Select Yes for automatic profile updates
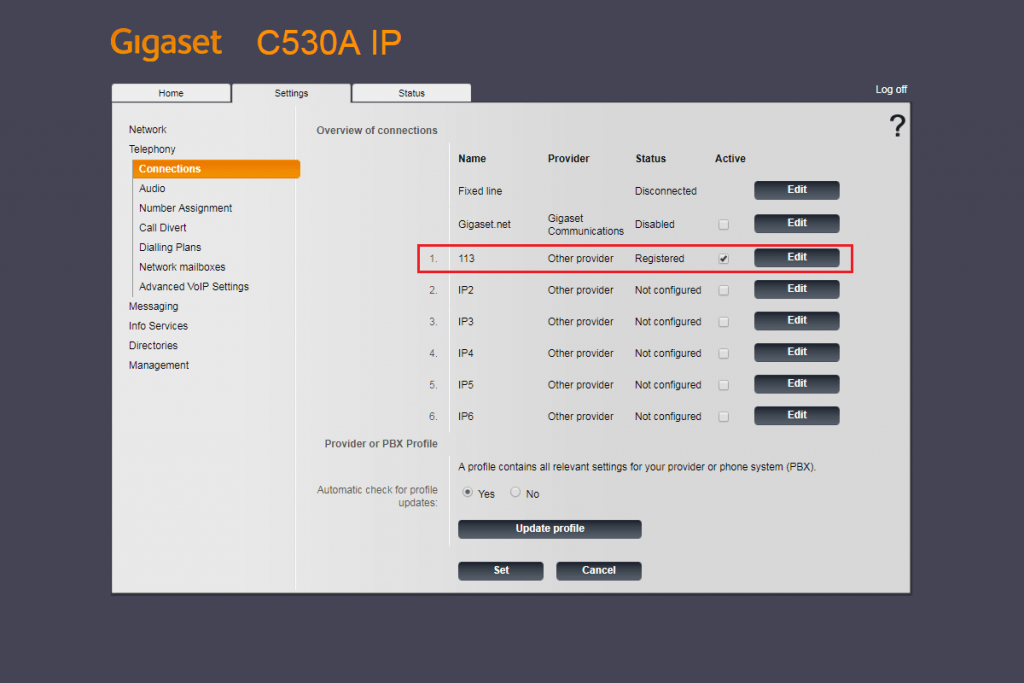Viewport: 1024px width, 683px height. tap(468, 492)
